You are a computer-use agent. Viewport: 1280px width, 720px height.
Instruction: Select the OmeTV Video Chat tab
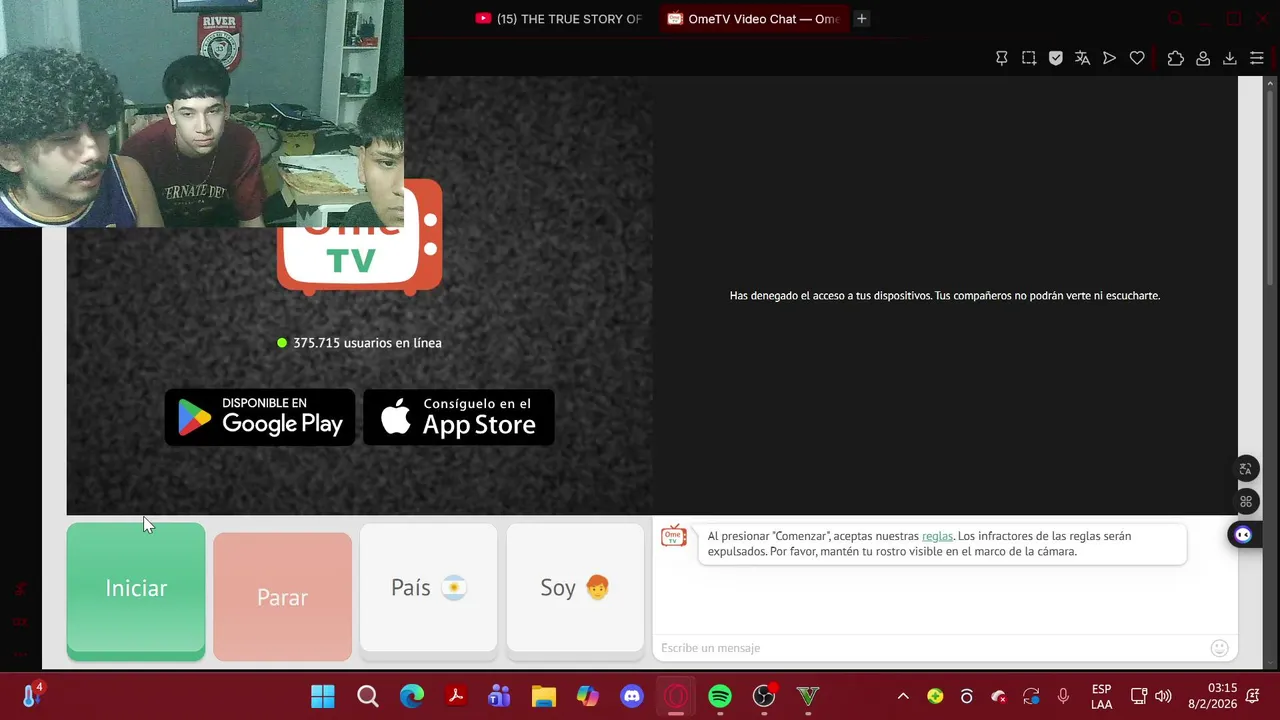[754, 19]
